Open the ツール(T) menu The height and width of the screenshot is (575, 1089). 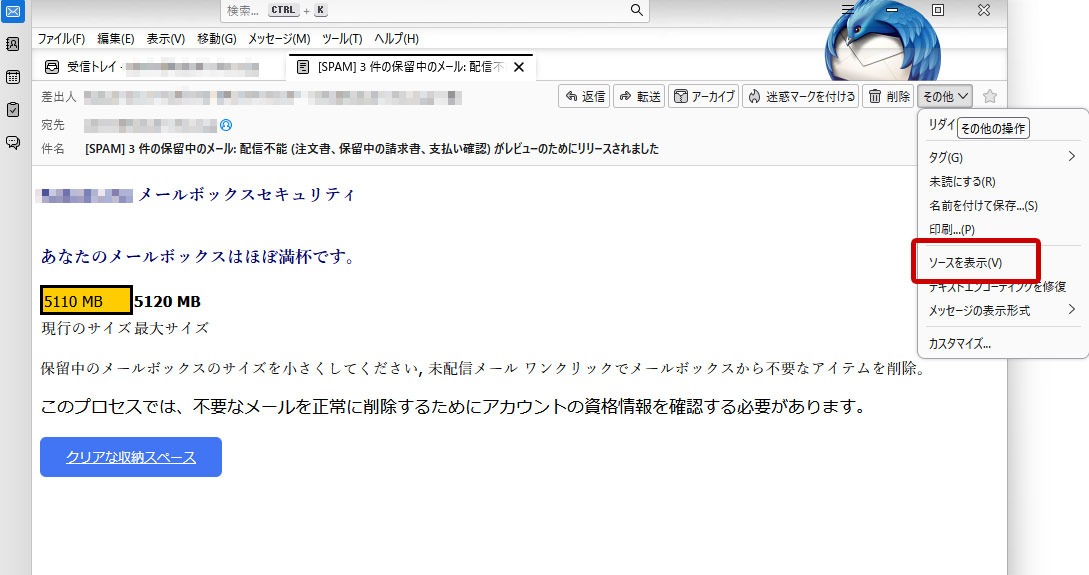pyautogui.click(x=342, y=39)
